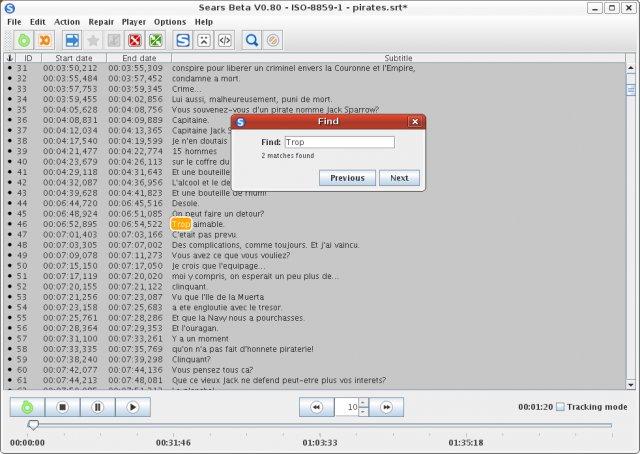Open the Player menu
This screenshot has height=454, width=640.
click(133, 22)
